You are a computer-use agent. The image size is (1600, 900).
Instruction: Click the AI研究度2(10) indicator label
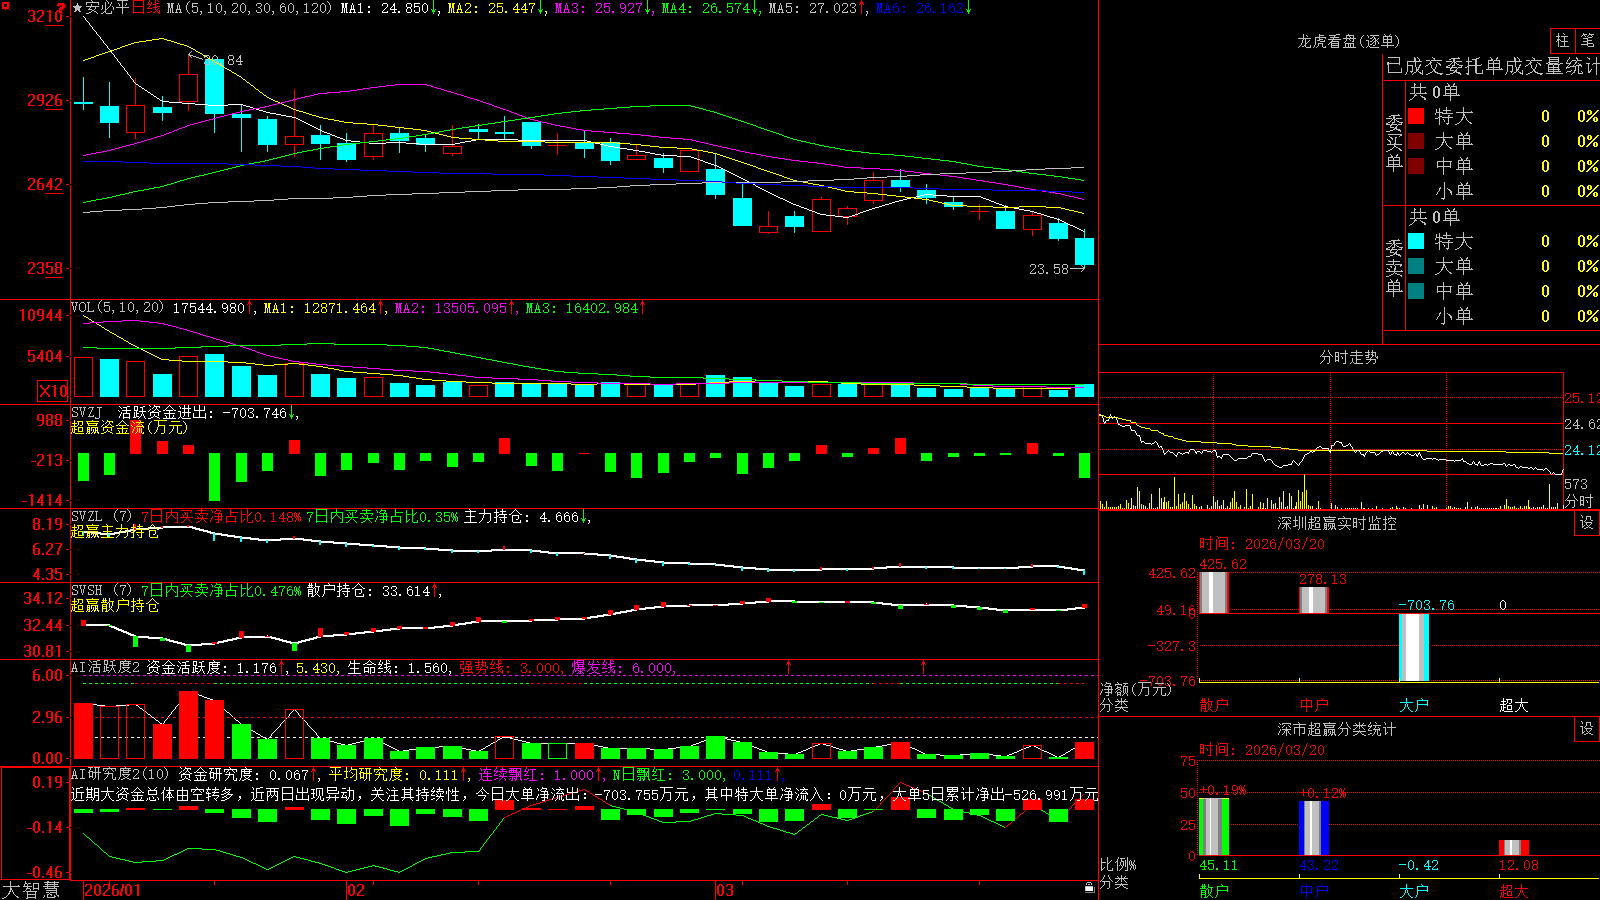[121, 774]
